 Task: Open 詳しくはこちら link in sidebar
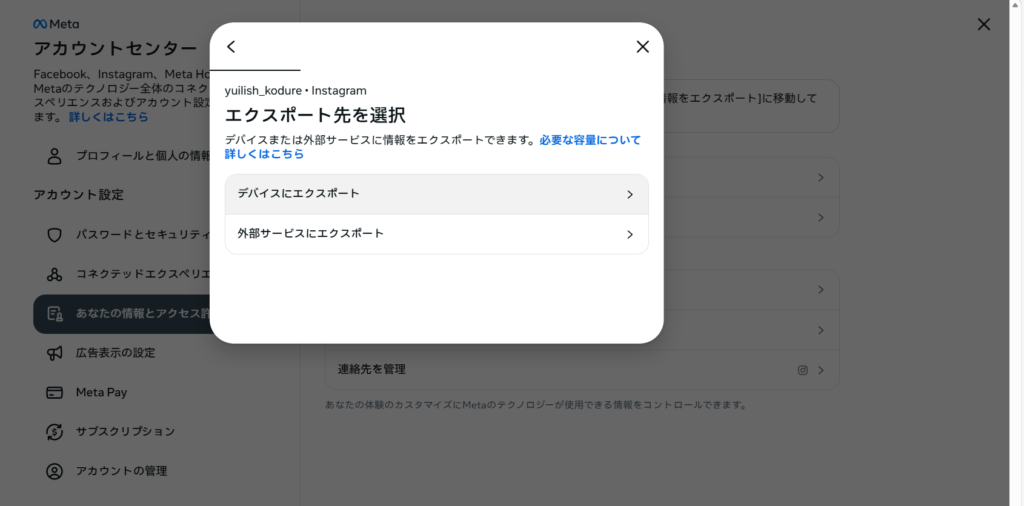(x=108, y=117)
